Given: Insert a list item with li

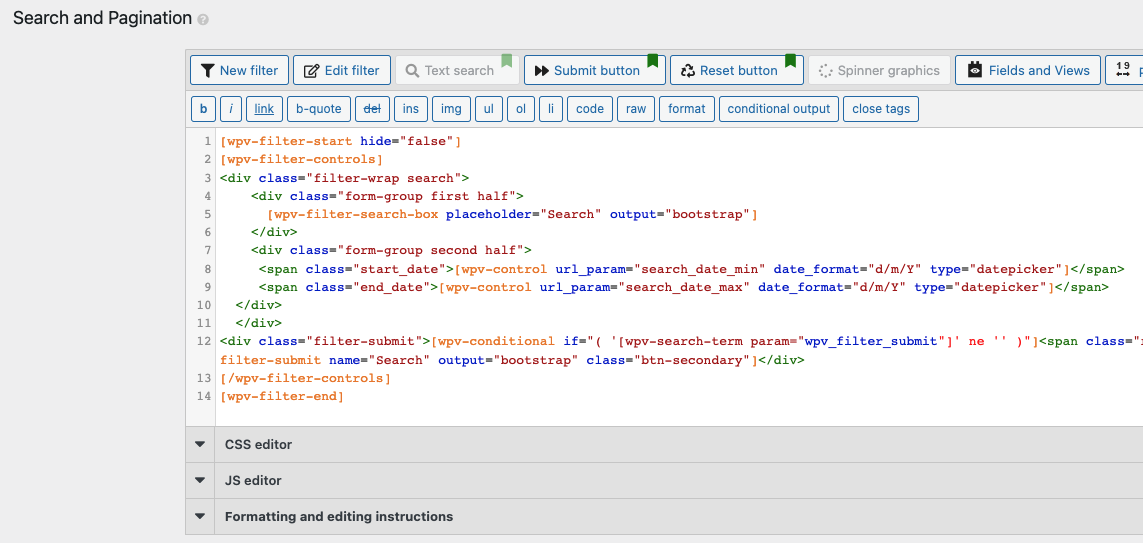Looking at the screenshot, I should click(550, 109).
